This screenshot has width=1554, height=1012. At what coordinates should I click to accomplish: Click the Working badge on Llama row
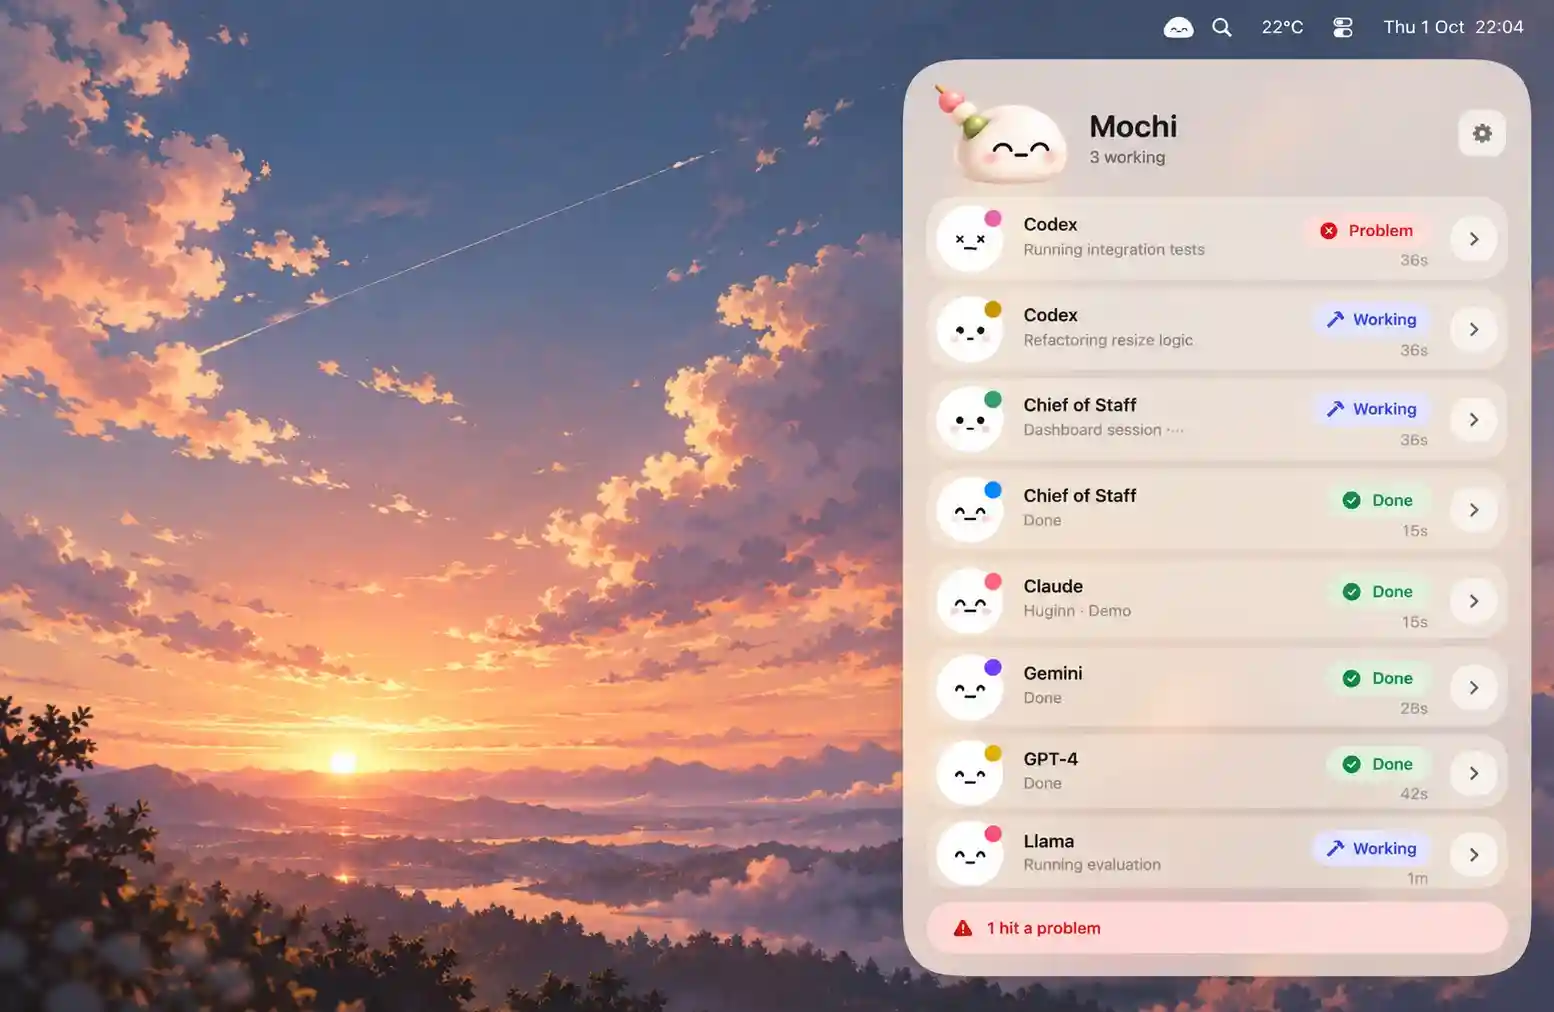point(1371,849)
